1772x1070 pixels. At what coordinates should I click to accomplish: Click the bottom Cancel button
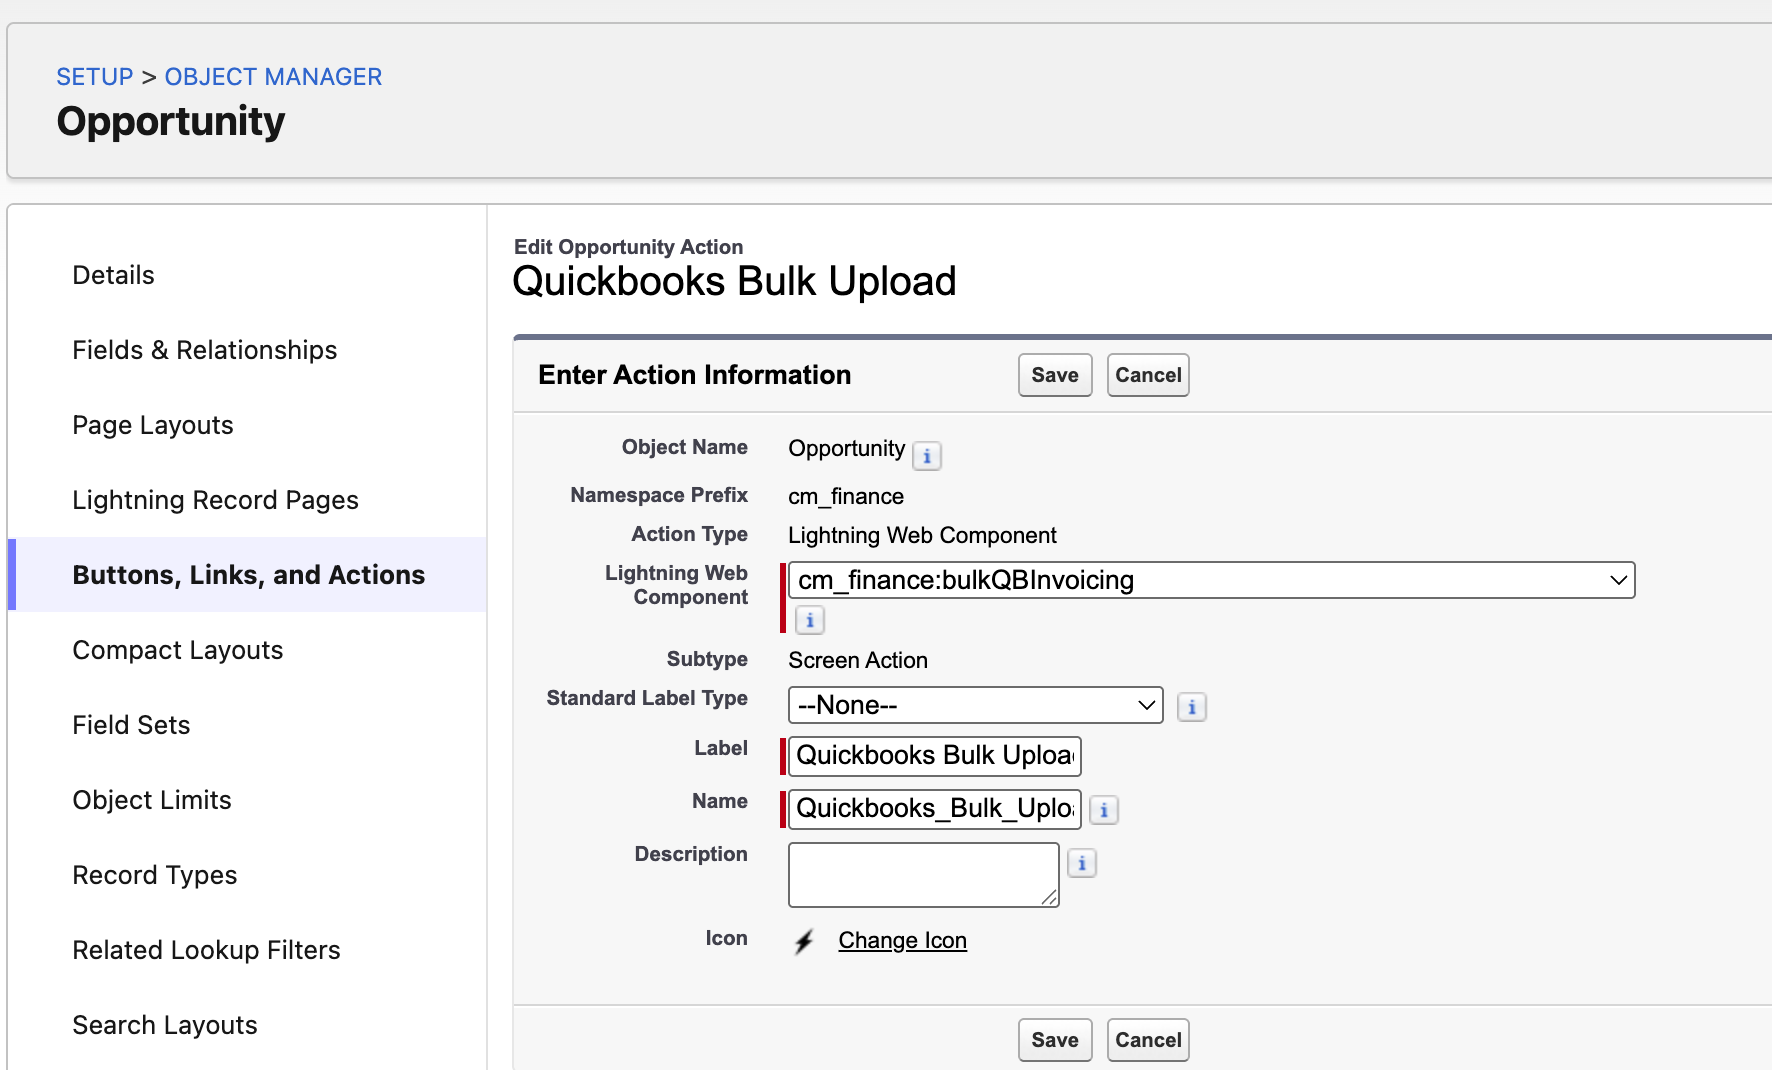pos(1148,1040)
